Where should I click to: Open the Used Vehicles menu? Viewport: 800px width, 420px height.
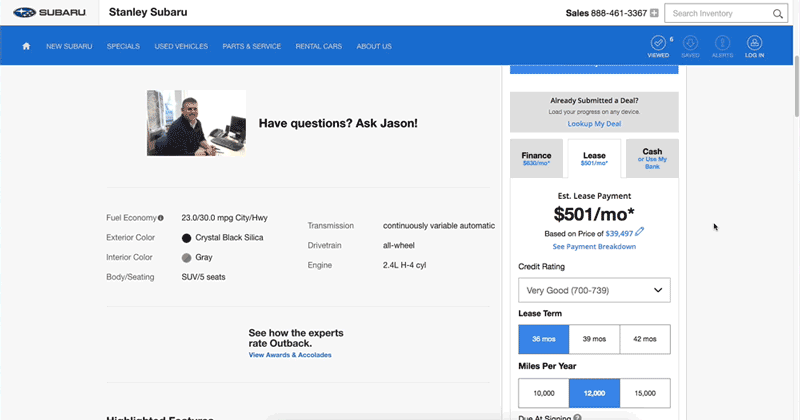pyautogui.click(x=181, y=46)
